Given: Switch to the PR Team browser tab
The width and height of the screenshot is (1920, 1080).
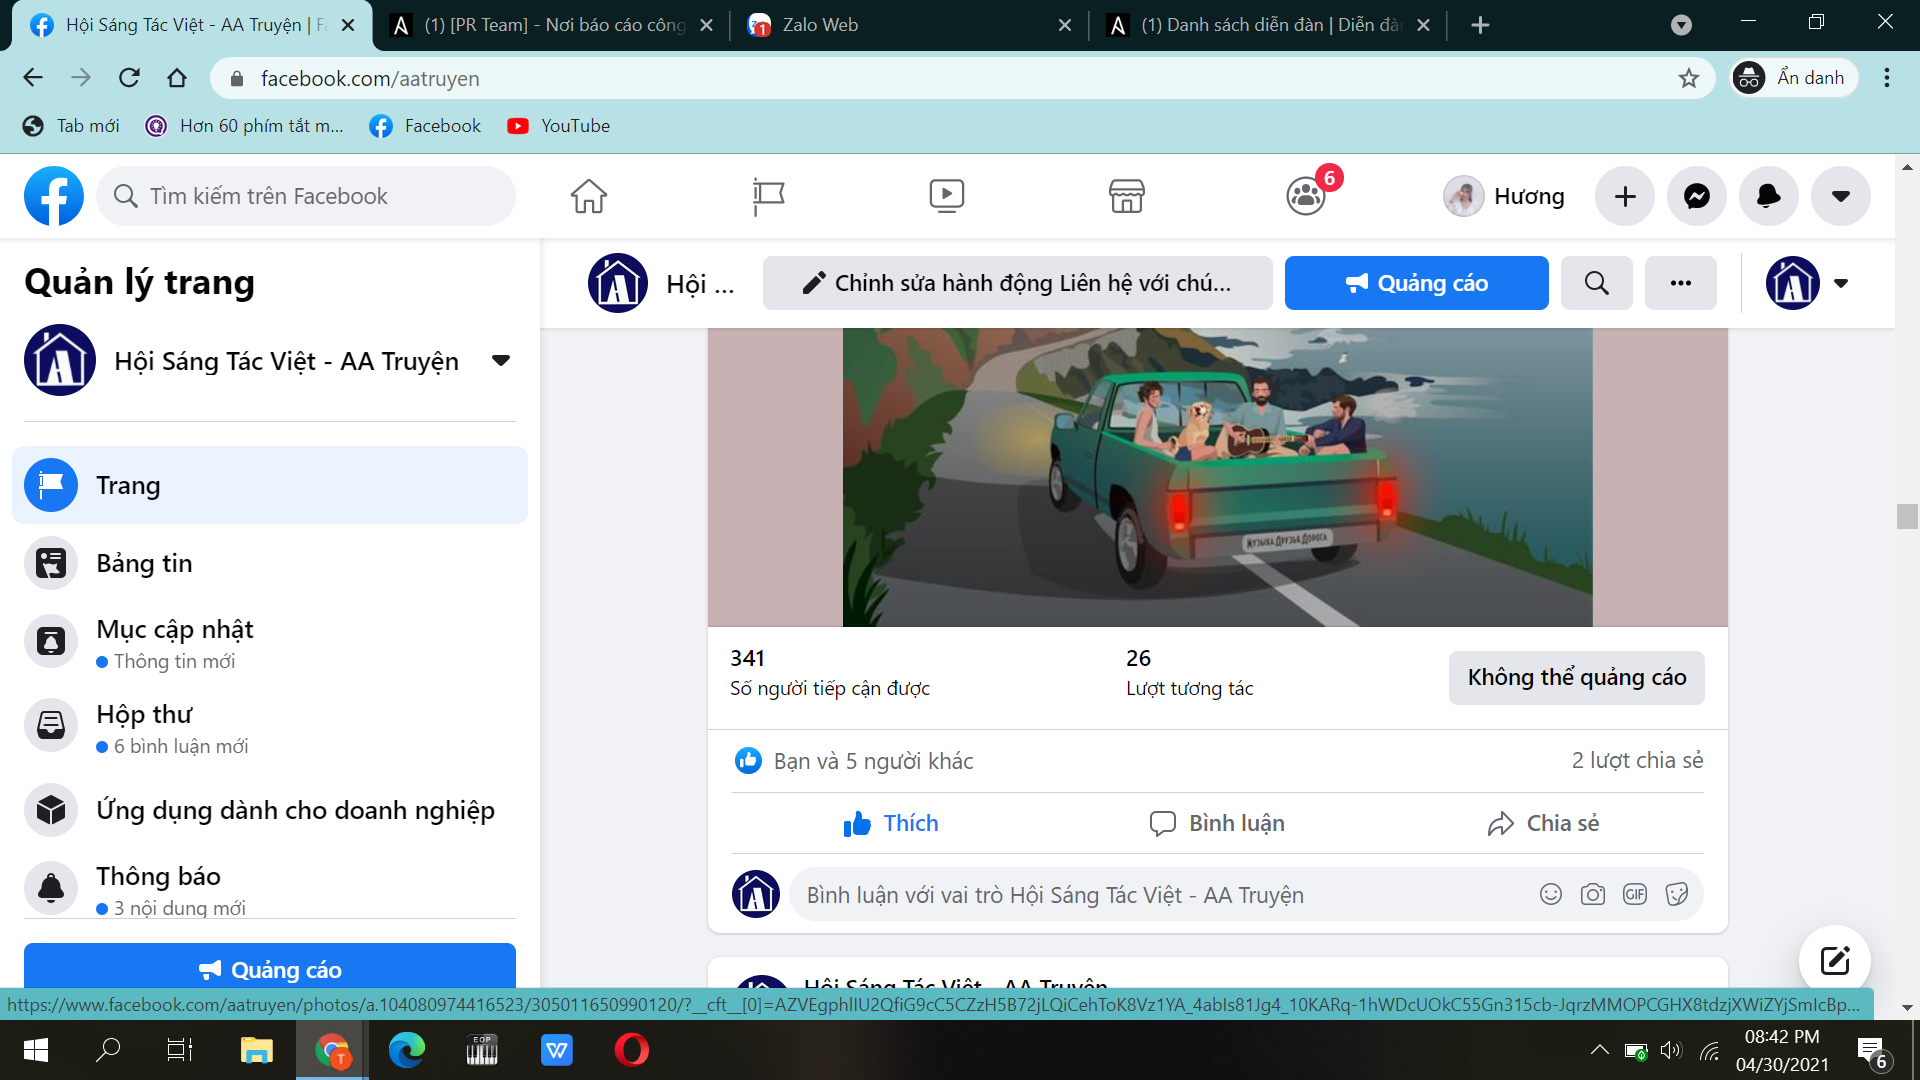Looking at the screenshot, I should [x=550, y=25].
